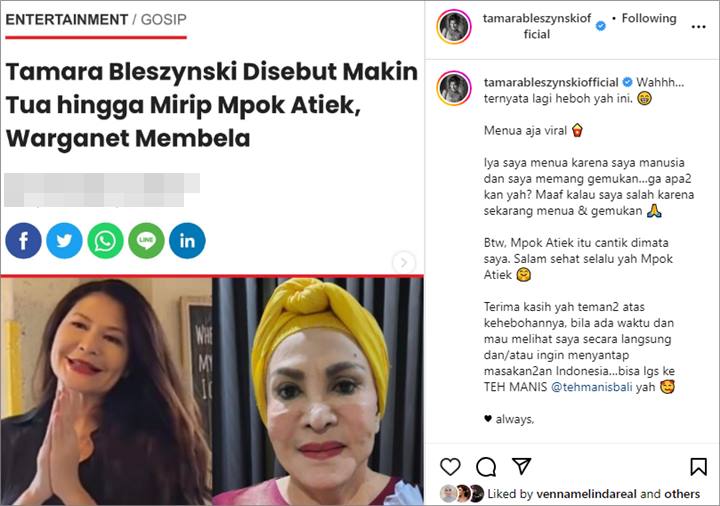Open the GOSIP subcategory
This screenshot has width=720, height=506.
163,20
